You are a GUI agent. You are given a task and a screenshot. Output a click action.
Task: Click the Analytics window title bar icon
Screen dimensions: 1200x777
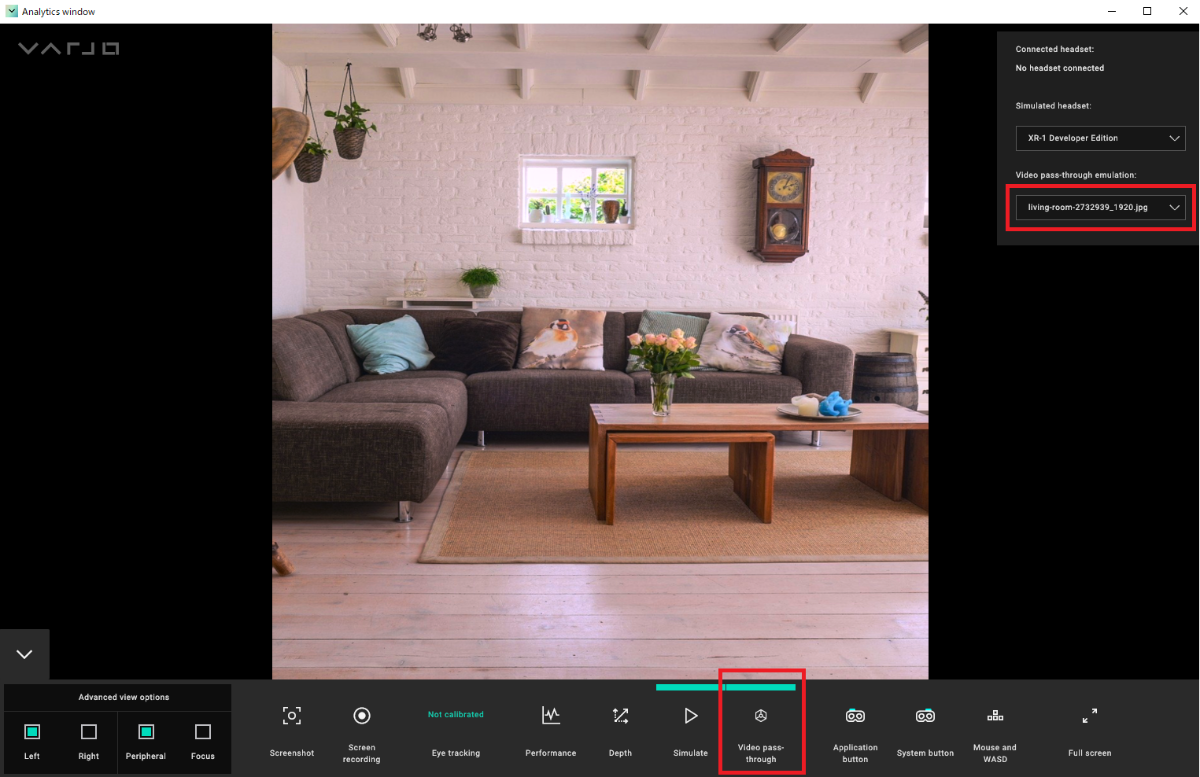[12, 11]
